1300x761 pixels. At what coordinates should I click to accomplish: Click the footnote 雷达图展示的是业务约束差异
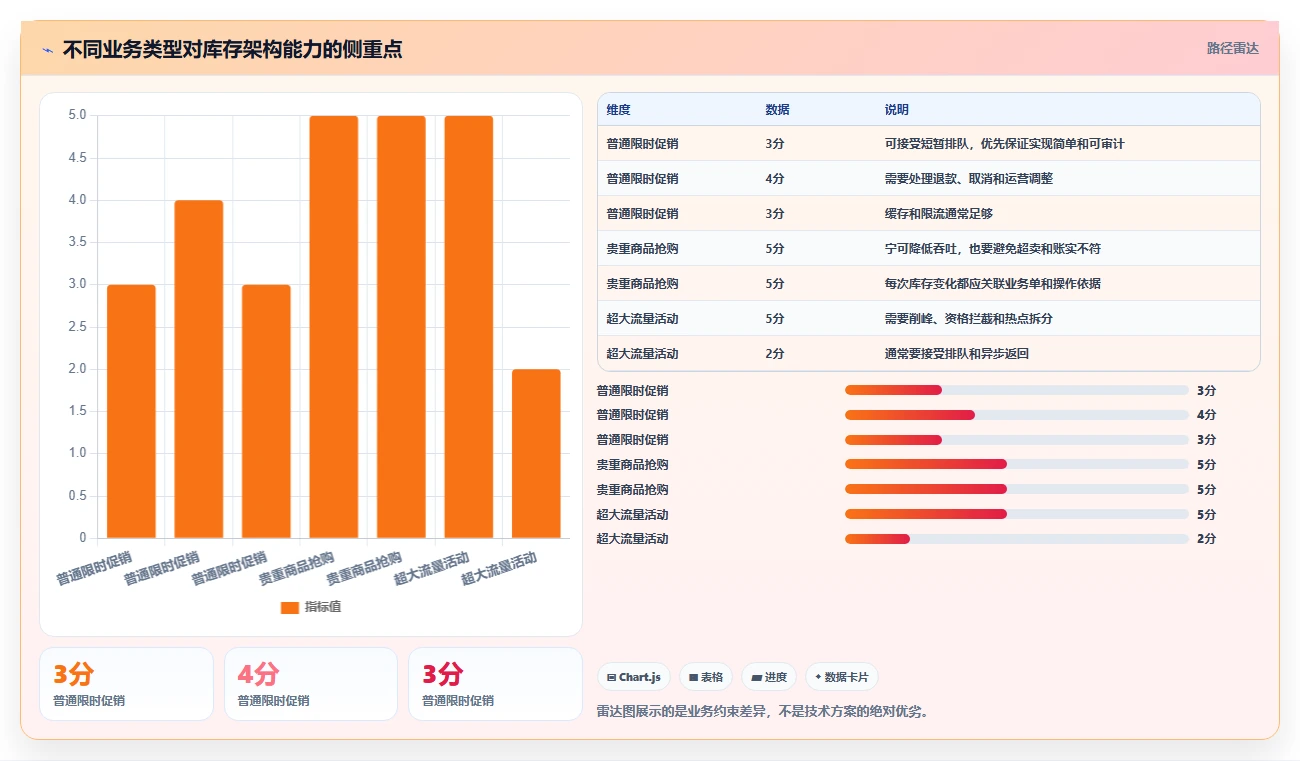763,712
